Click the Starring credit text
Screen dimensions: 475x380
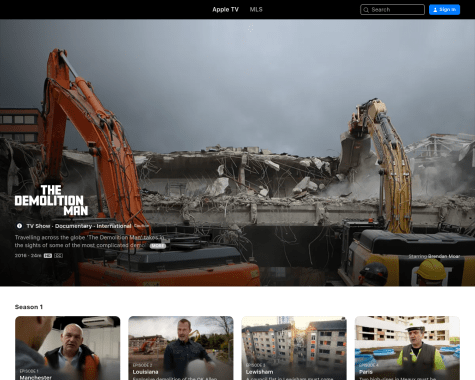[434, 256]
